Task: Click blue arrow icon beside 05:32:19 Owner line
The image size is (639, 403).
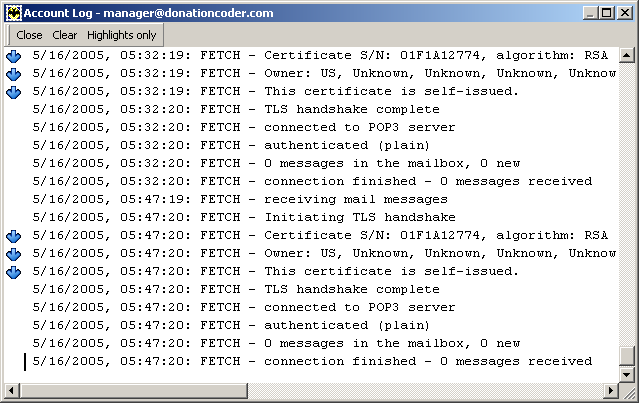Action: coord(13,74)
